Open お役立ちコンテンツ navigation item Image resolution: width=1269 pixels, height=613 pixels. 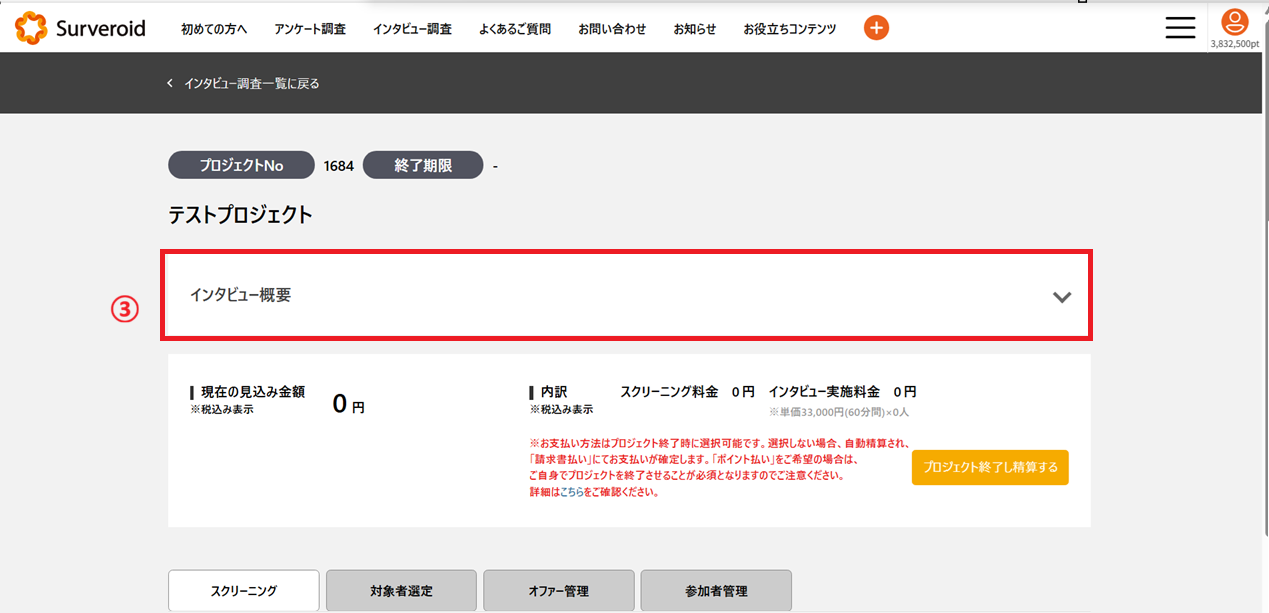pyautogui.click(x=790, y=29)
